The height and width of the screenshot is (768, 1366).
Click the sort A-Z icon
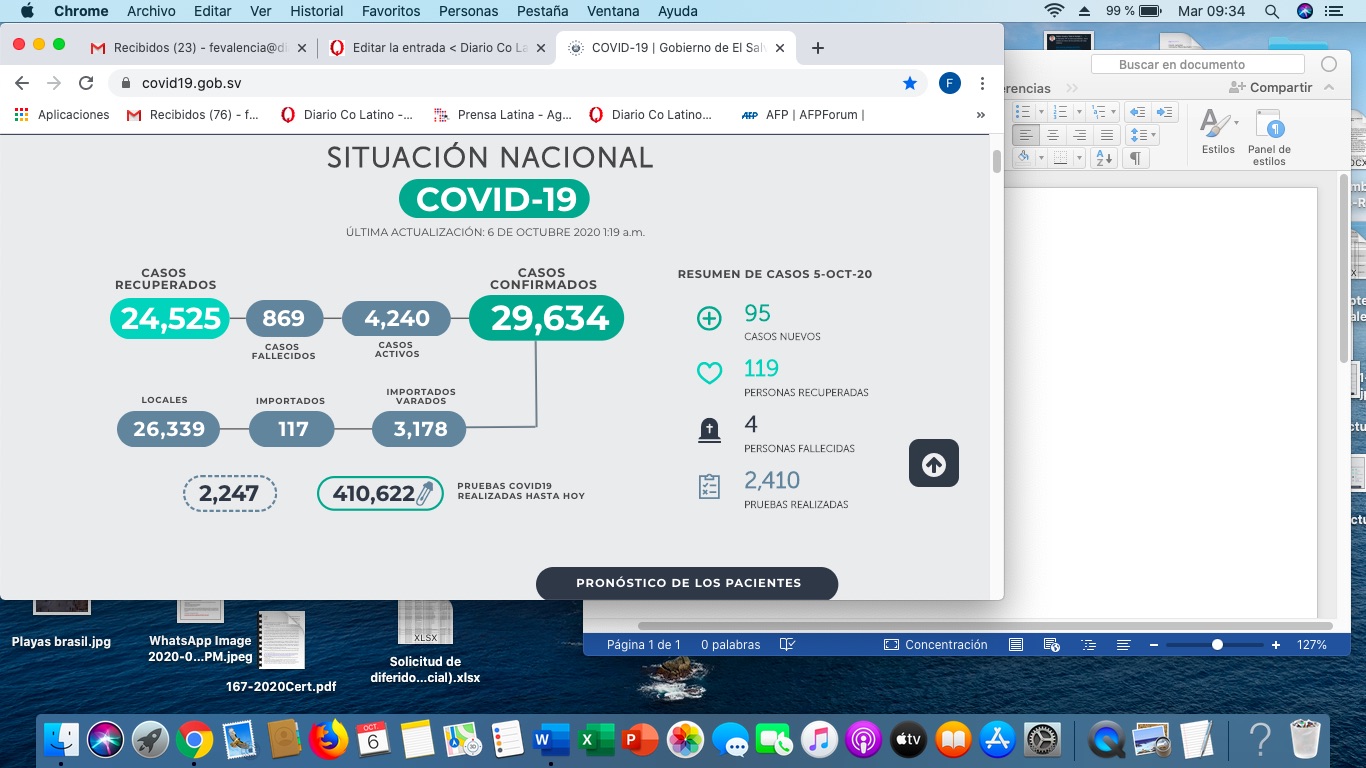pyautogui.click(x=1104, y=158)
